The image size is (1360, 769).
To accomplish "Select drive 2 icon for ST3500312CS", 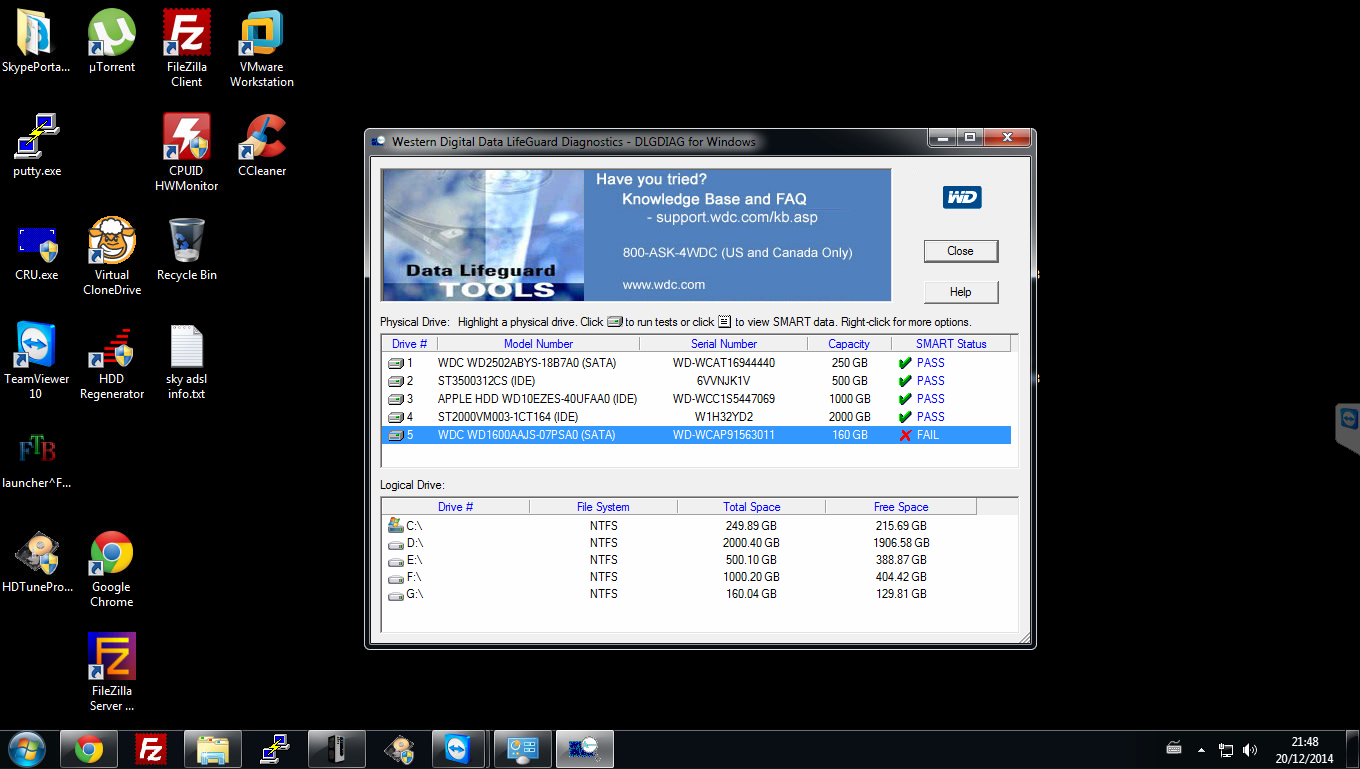I will tap(396, 381).
